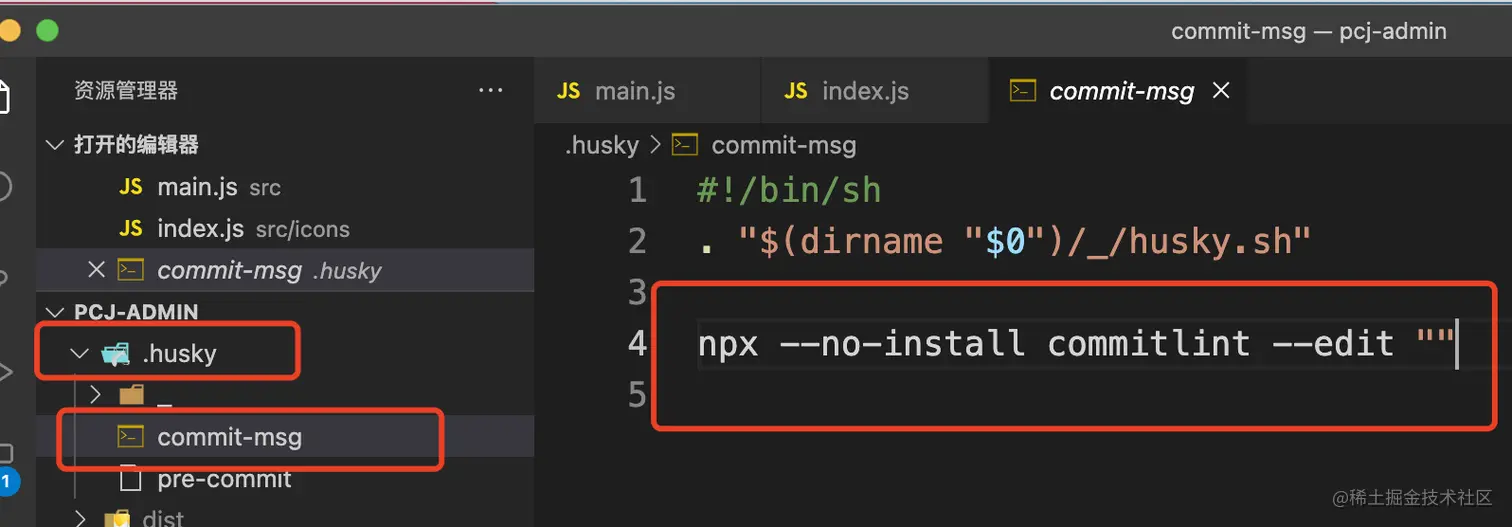
Task: Open main.js src in open editors
Action: tap(285, 187)
